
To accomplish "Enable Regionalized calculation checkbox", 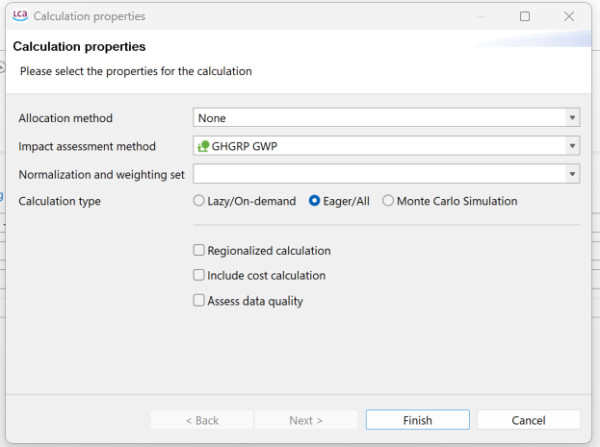I will pyautogui.click(x=199, y=250).
